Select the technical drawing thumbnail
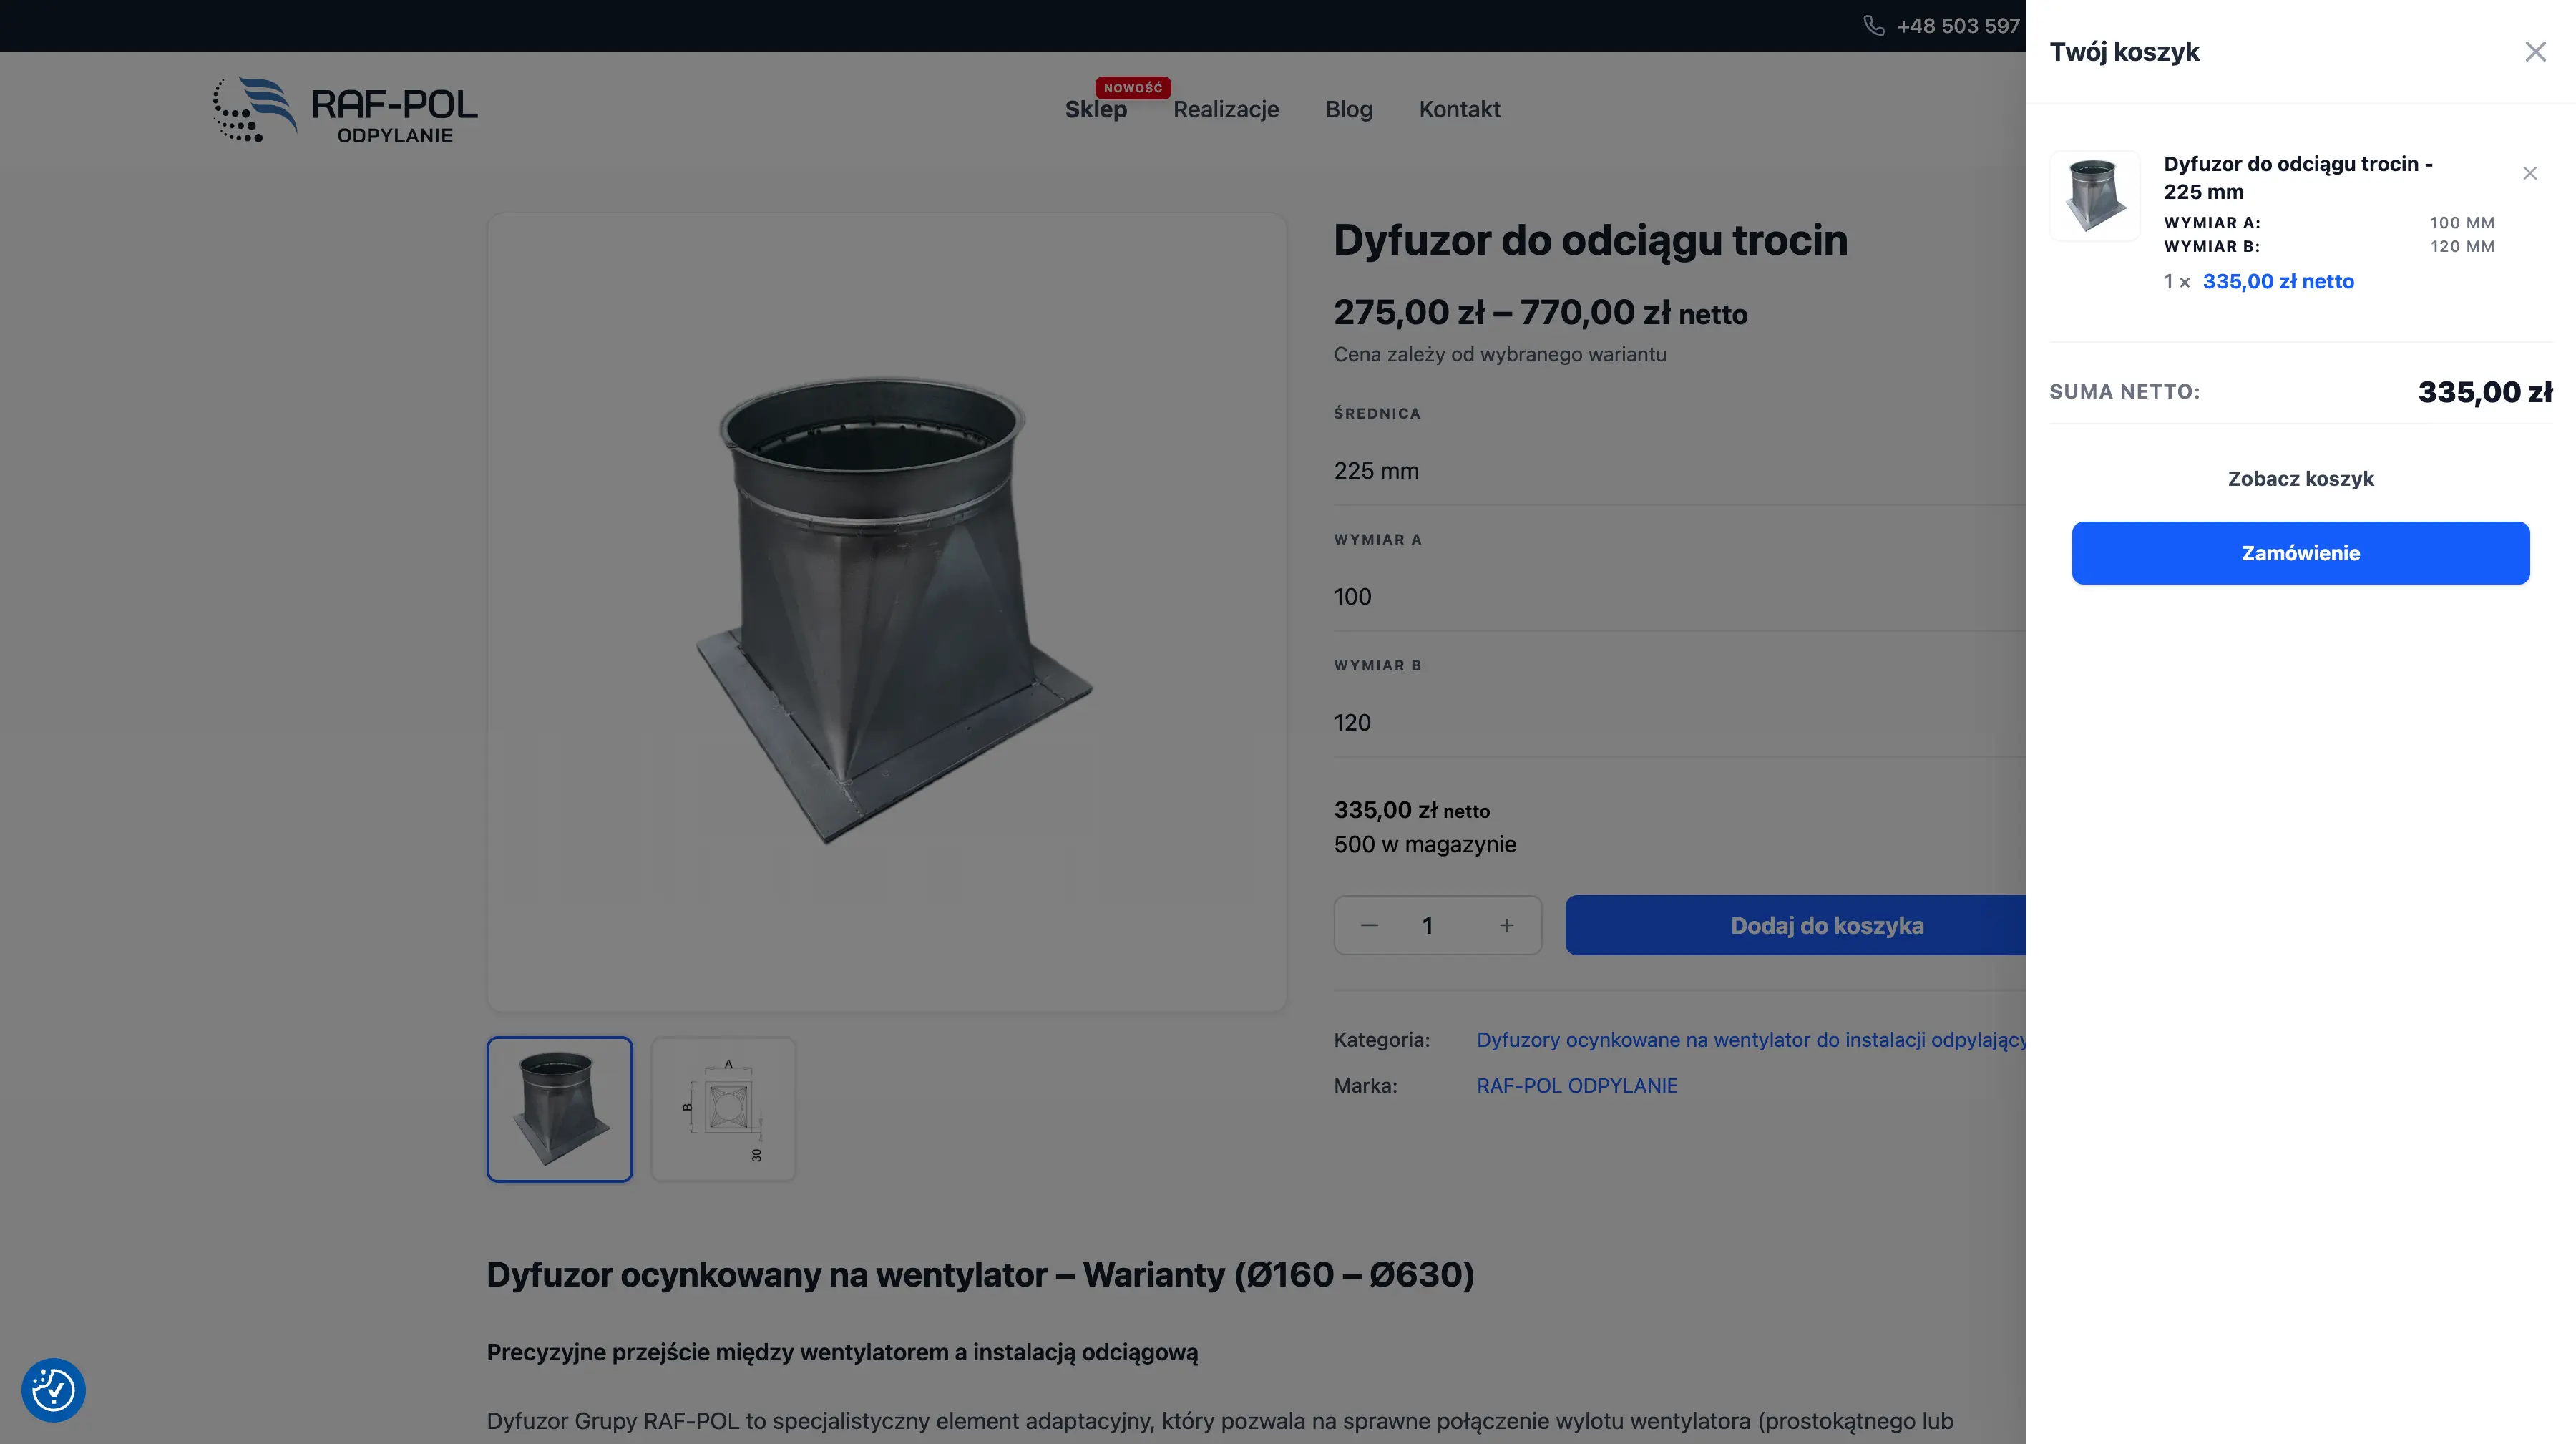The width and height of the screenshot is (2576, 1444). (x=723, y=1109)
